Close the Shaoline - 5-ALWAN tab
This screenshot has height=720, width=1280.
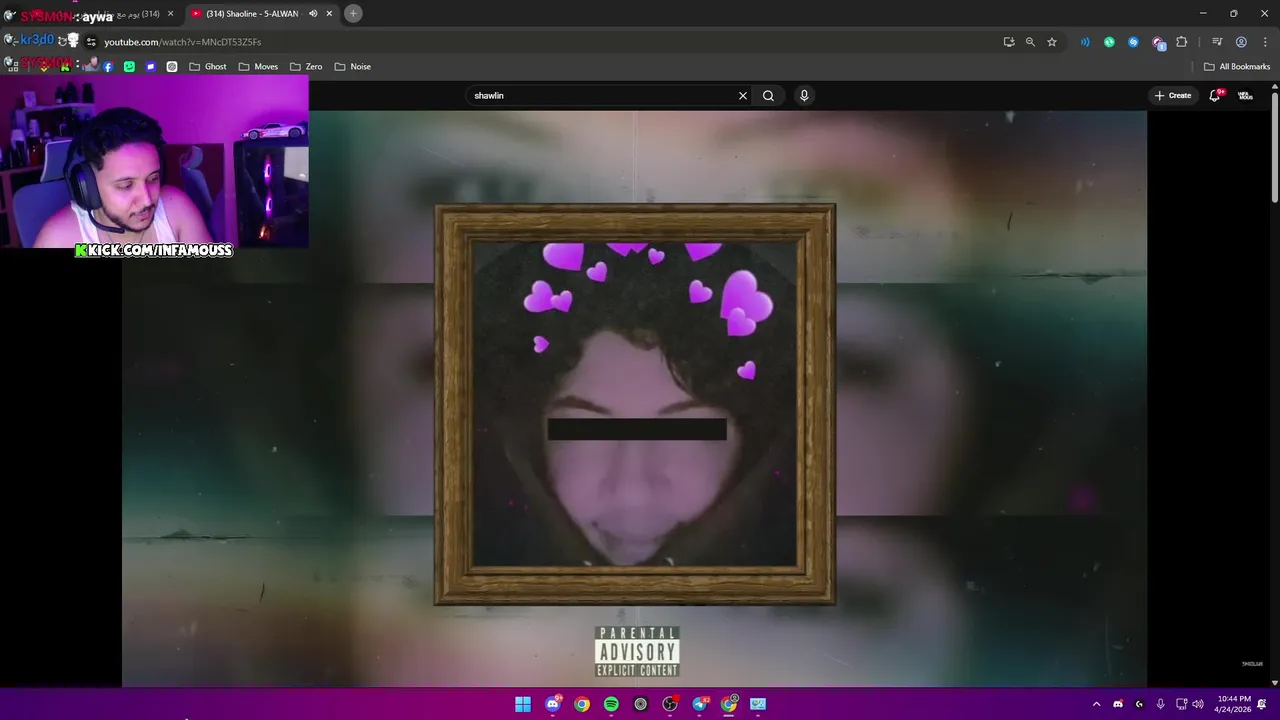[329, 14]
